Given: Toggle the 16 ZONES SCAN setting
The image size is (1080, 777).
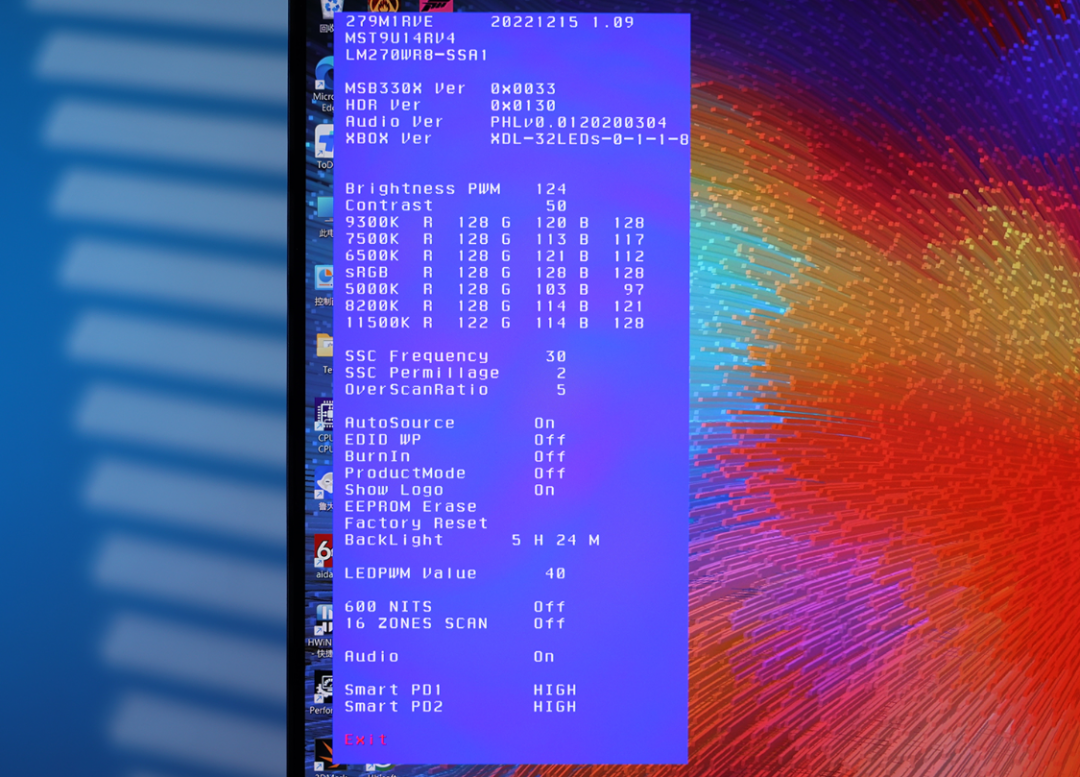Looking at the screenshot, I should [455, 623].
